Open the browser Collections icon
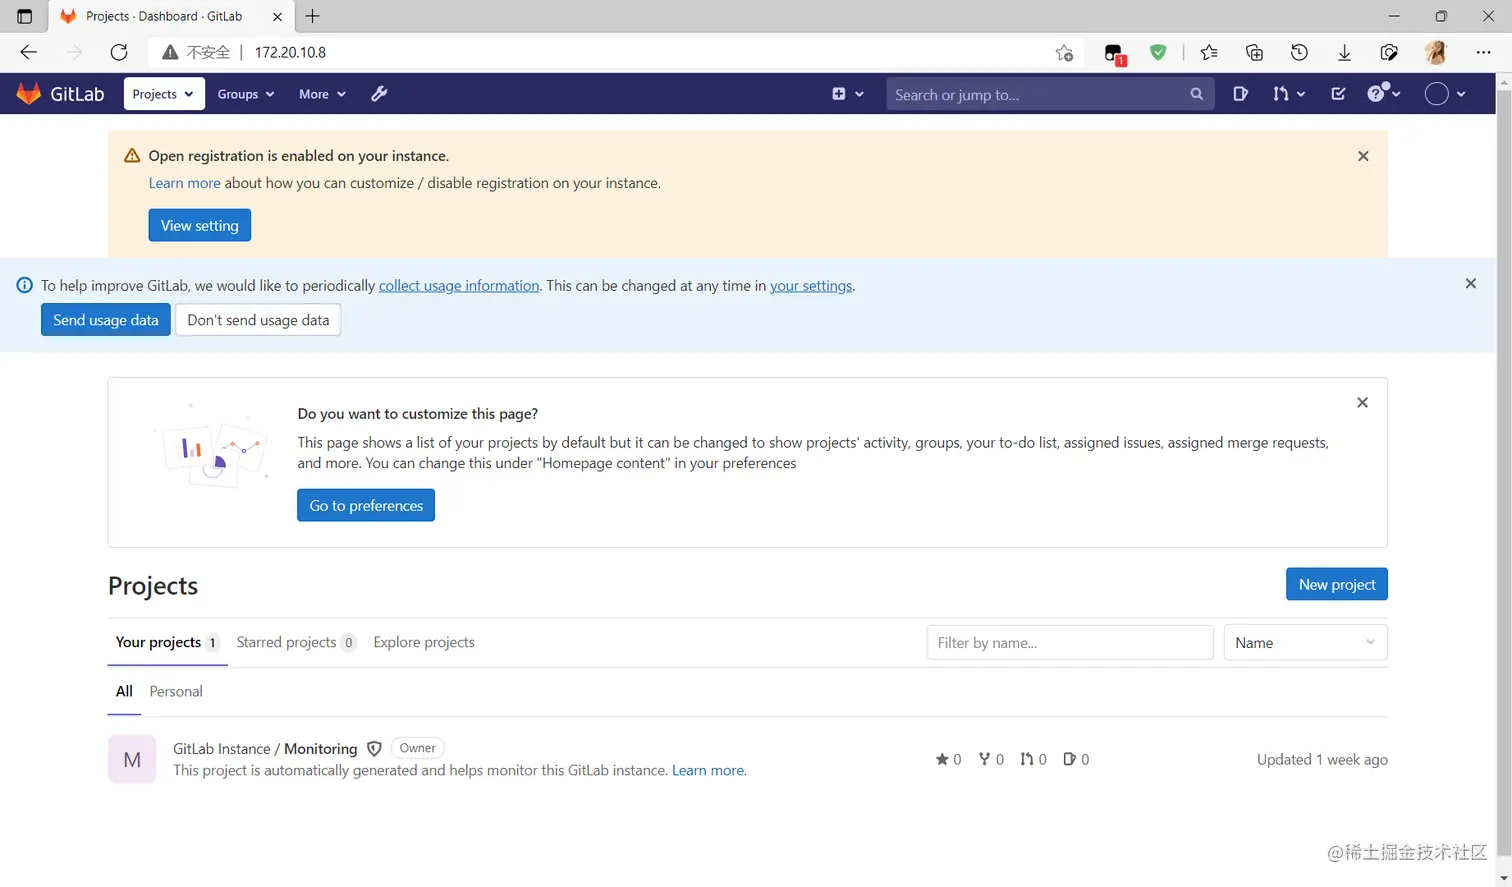The width and height of the screenshot is (1512, 887). pos(1254,52)
